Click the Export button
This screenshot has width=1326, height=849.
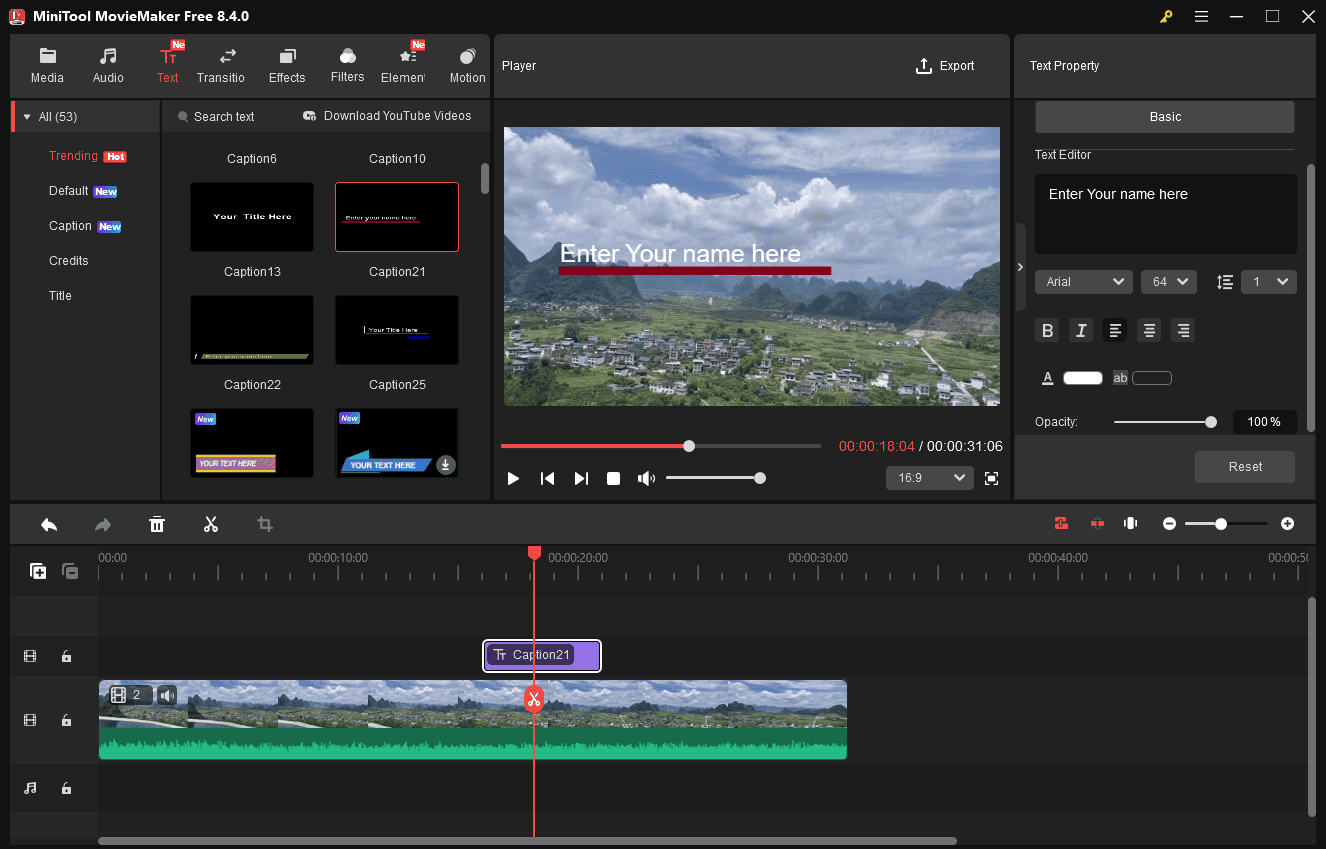click(x=944, y=65)
